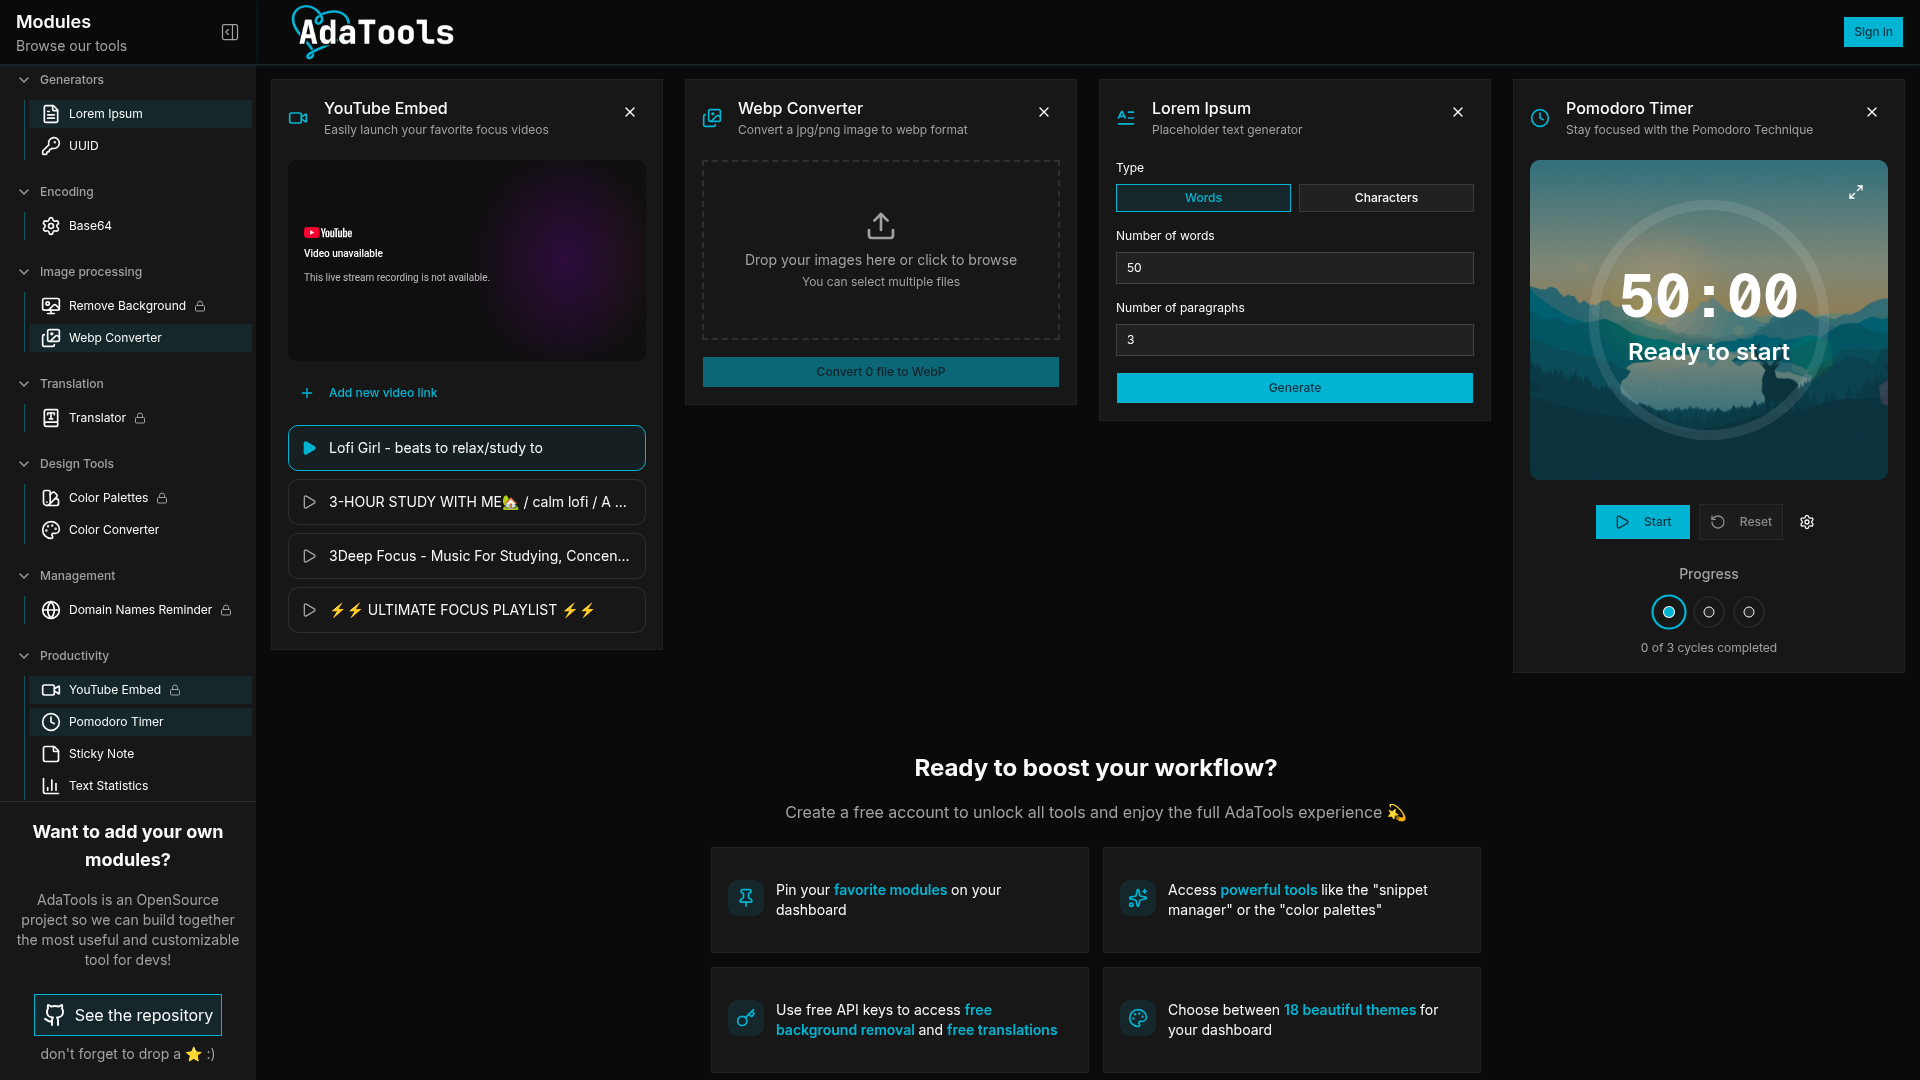The image size is (1920, 1080).
Task: Click the pin icon in favorite modules card
Action: [x=746, y=899]
